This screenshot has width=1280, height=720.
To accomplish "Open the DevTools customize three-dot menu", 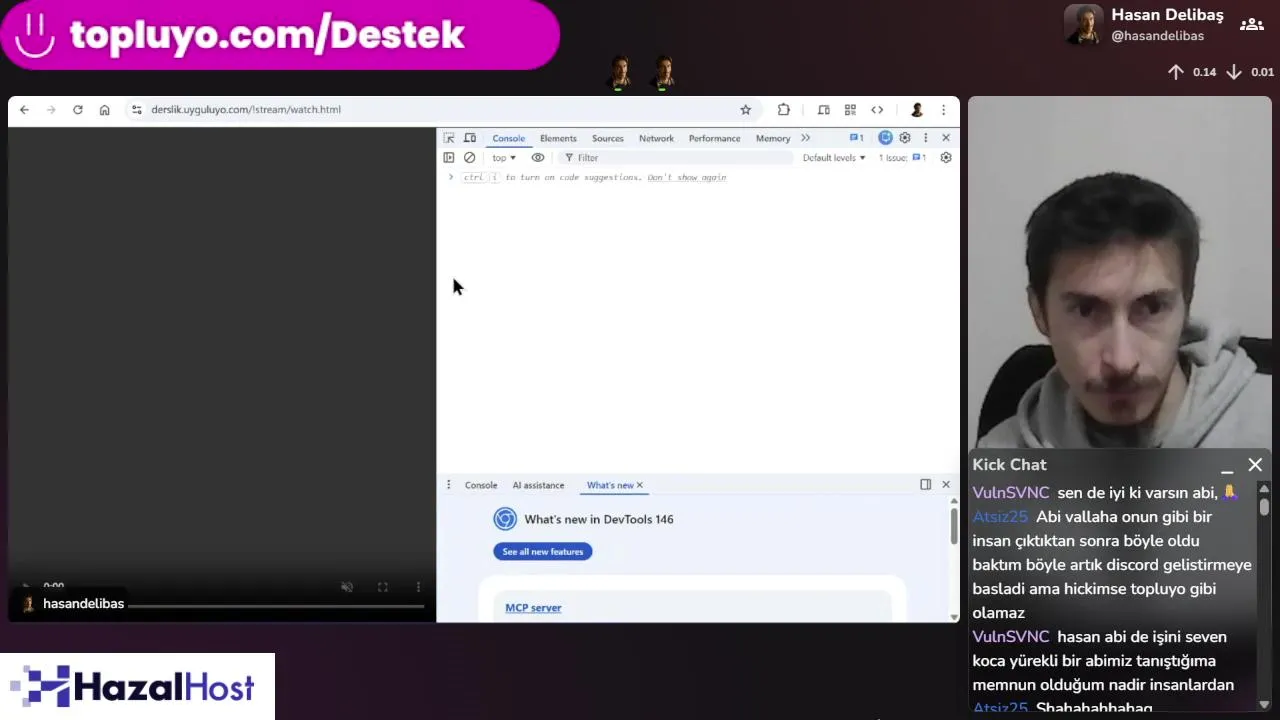I will pyautogui.click(x=925, y=138).
